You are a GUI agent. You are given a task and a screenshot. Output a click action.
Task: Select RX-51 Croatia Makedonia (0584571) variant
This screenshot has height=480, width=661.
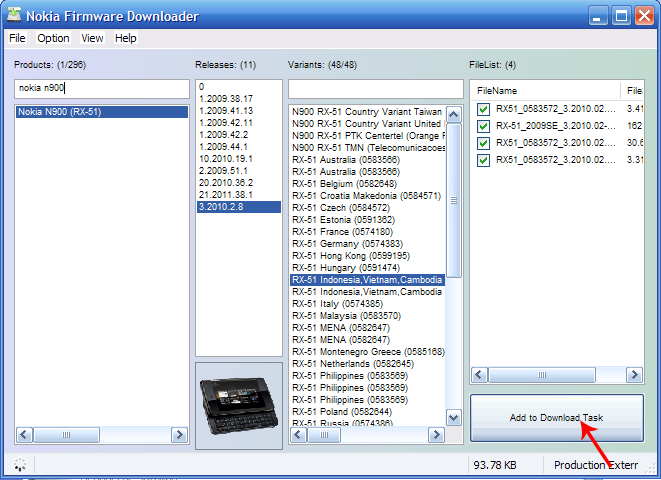coord(367,196)
